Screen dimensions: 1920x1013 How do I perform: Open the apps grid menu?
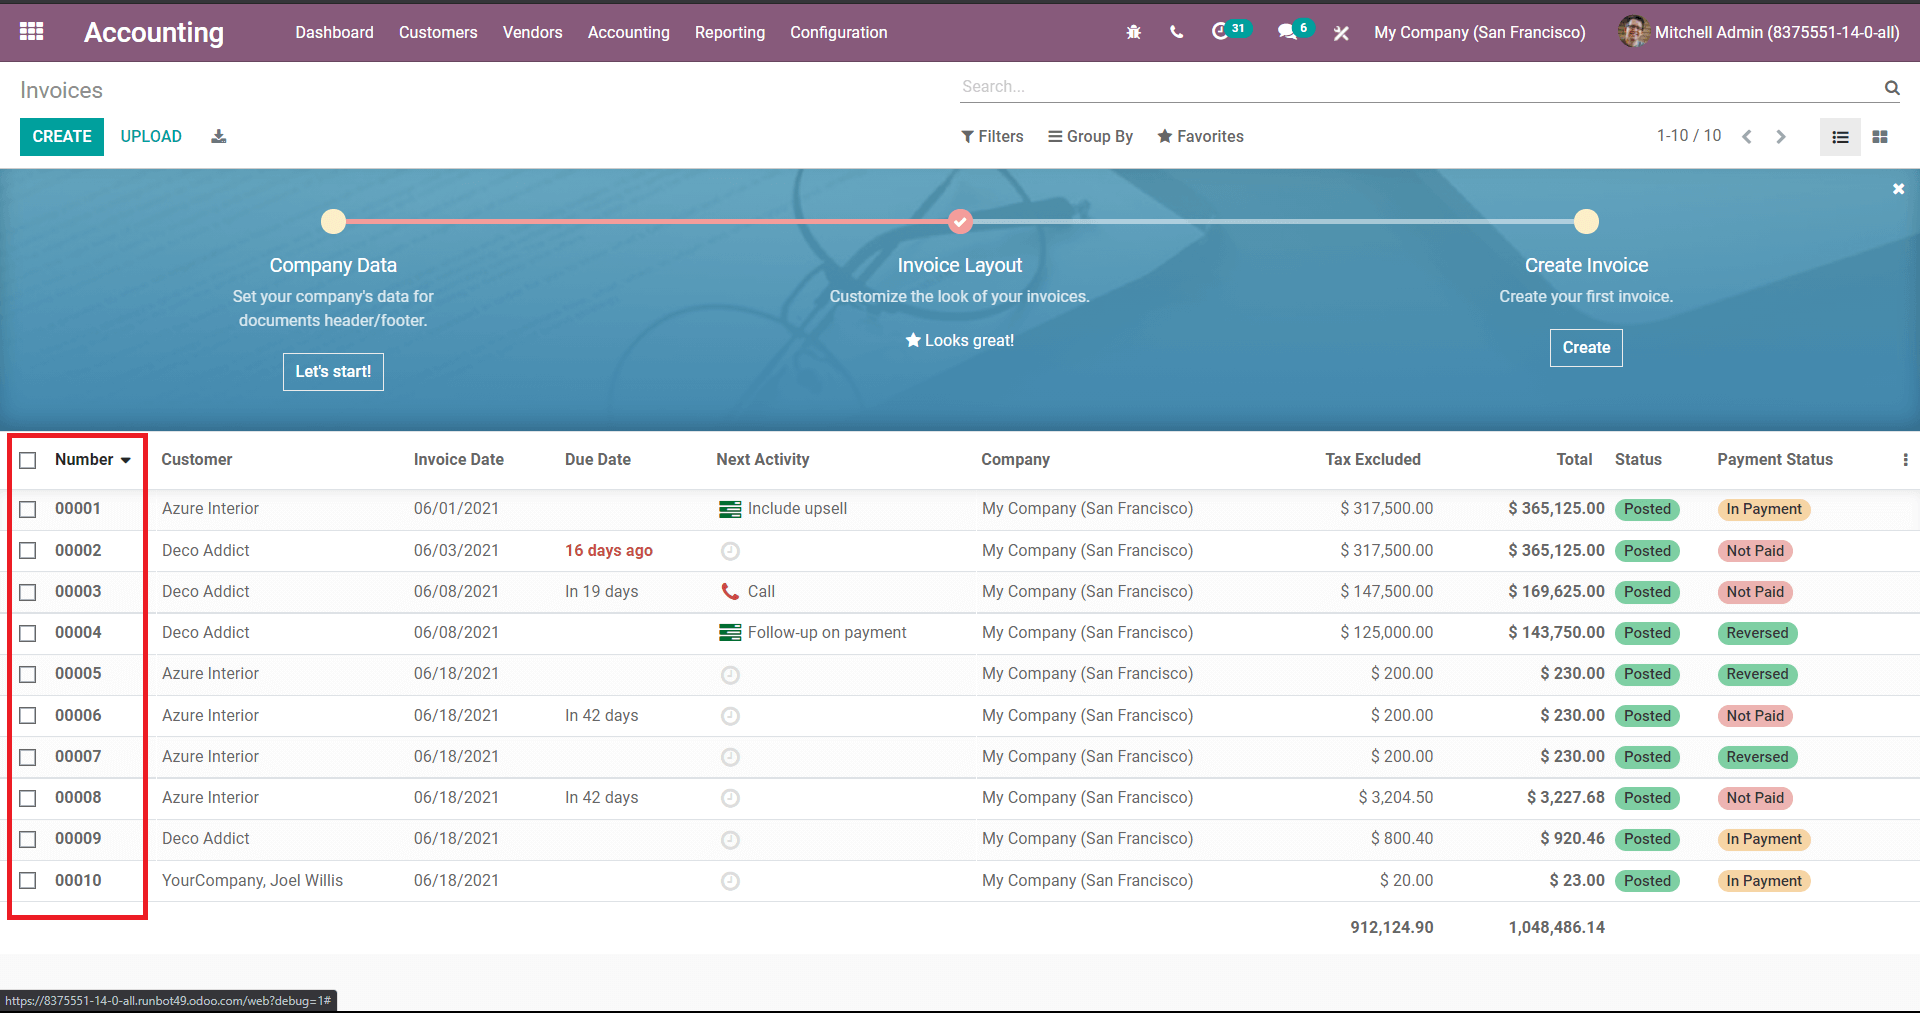pos(31,32)
